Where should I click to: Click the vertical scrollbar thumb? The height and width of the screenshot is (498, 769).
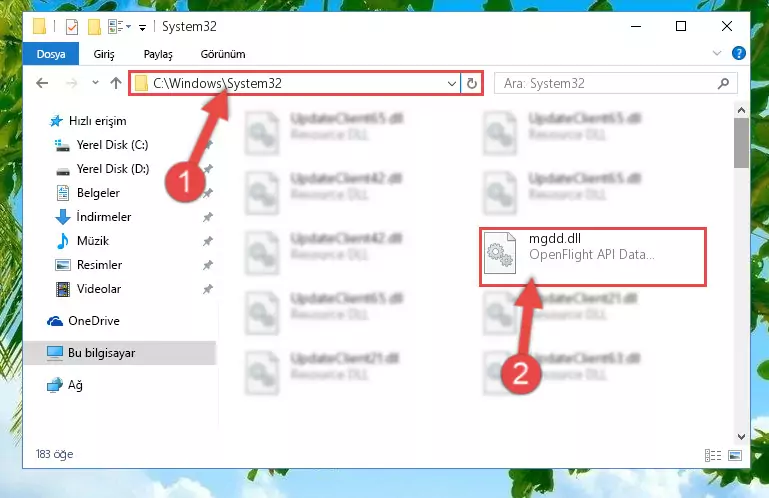pyautogui.click(x=741, y=142)
